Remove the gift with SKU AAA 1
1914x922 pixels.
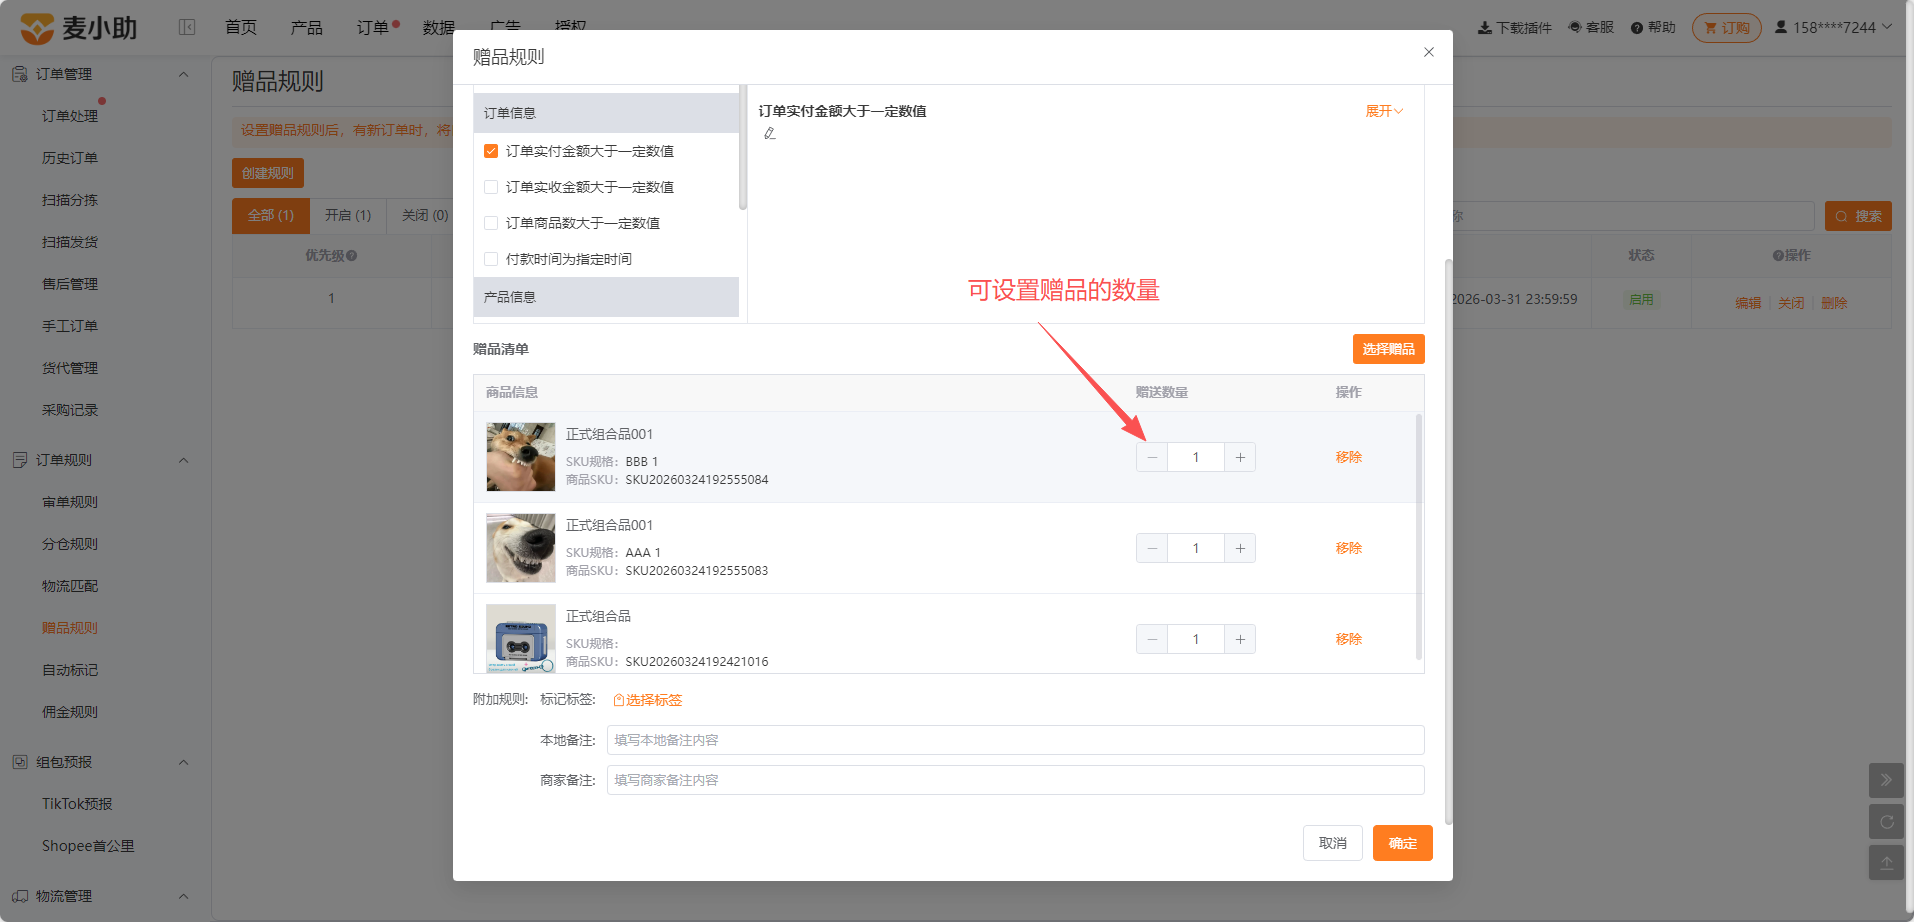(x=1348, y=548)
